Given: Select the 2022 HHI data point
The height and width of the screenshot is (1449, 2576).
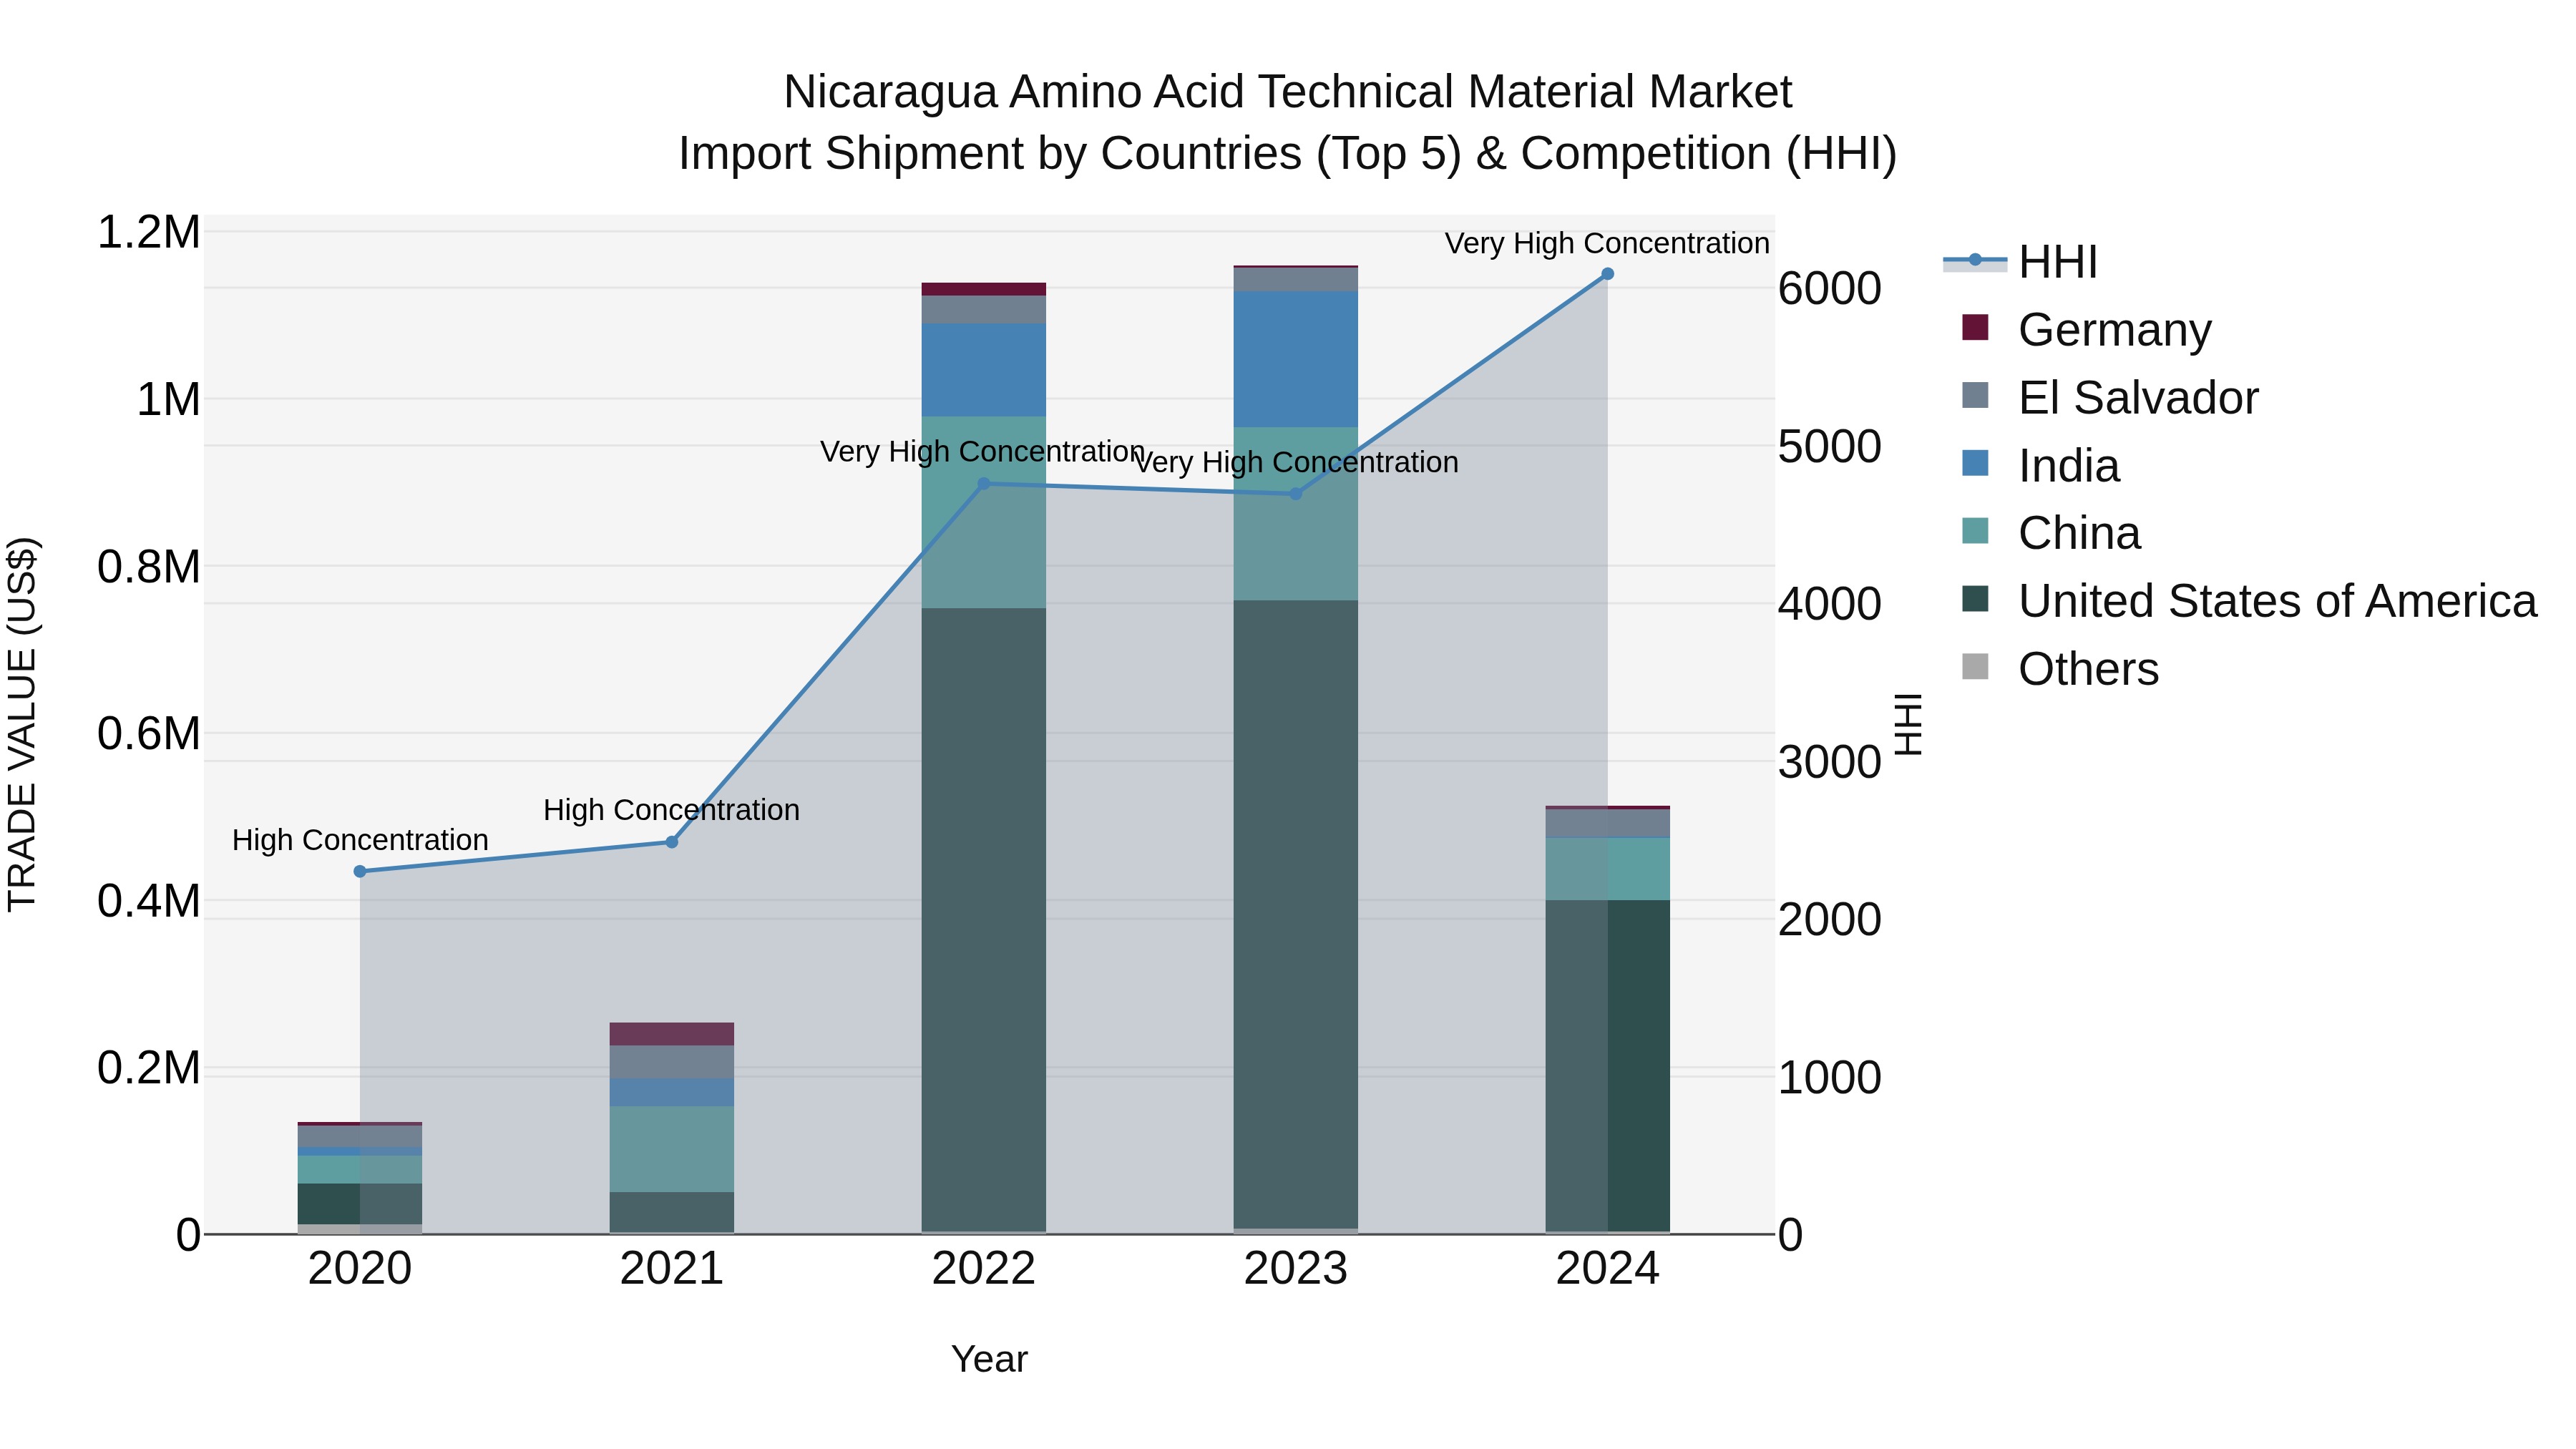Looking at the screenshot, I should click(983, 484).
